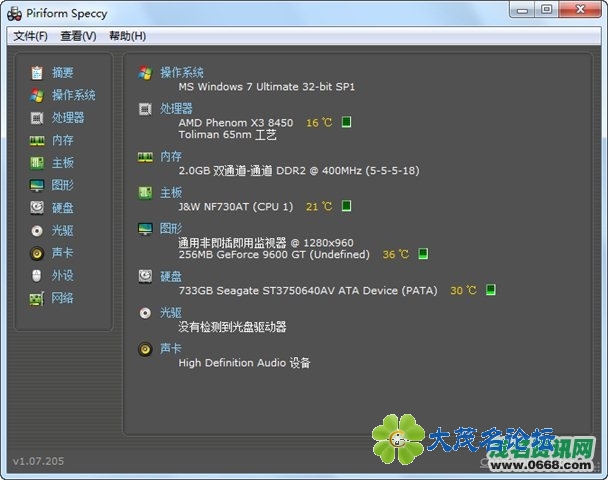The height and width of the screenshot is (480, 608).
Task: Click the Toliman 65nm 工艺 text
Action: click(228, 135)
